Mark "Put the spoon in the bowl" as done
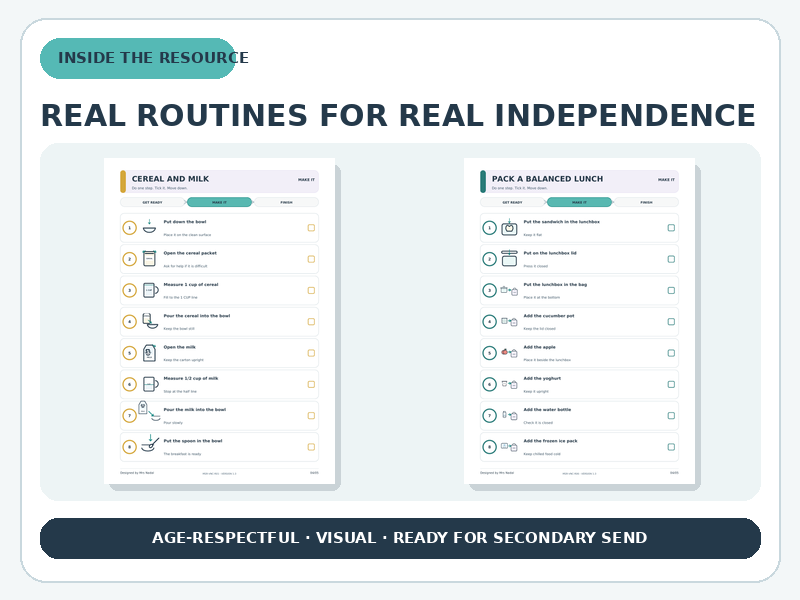This screenshot has height=600, width=800. tap(311, 447)
